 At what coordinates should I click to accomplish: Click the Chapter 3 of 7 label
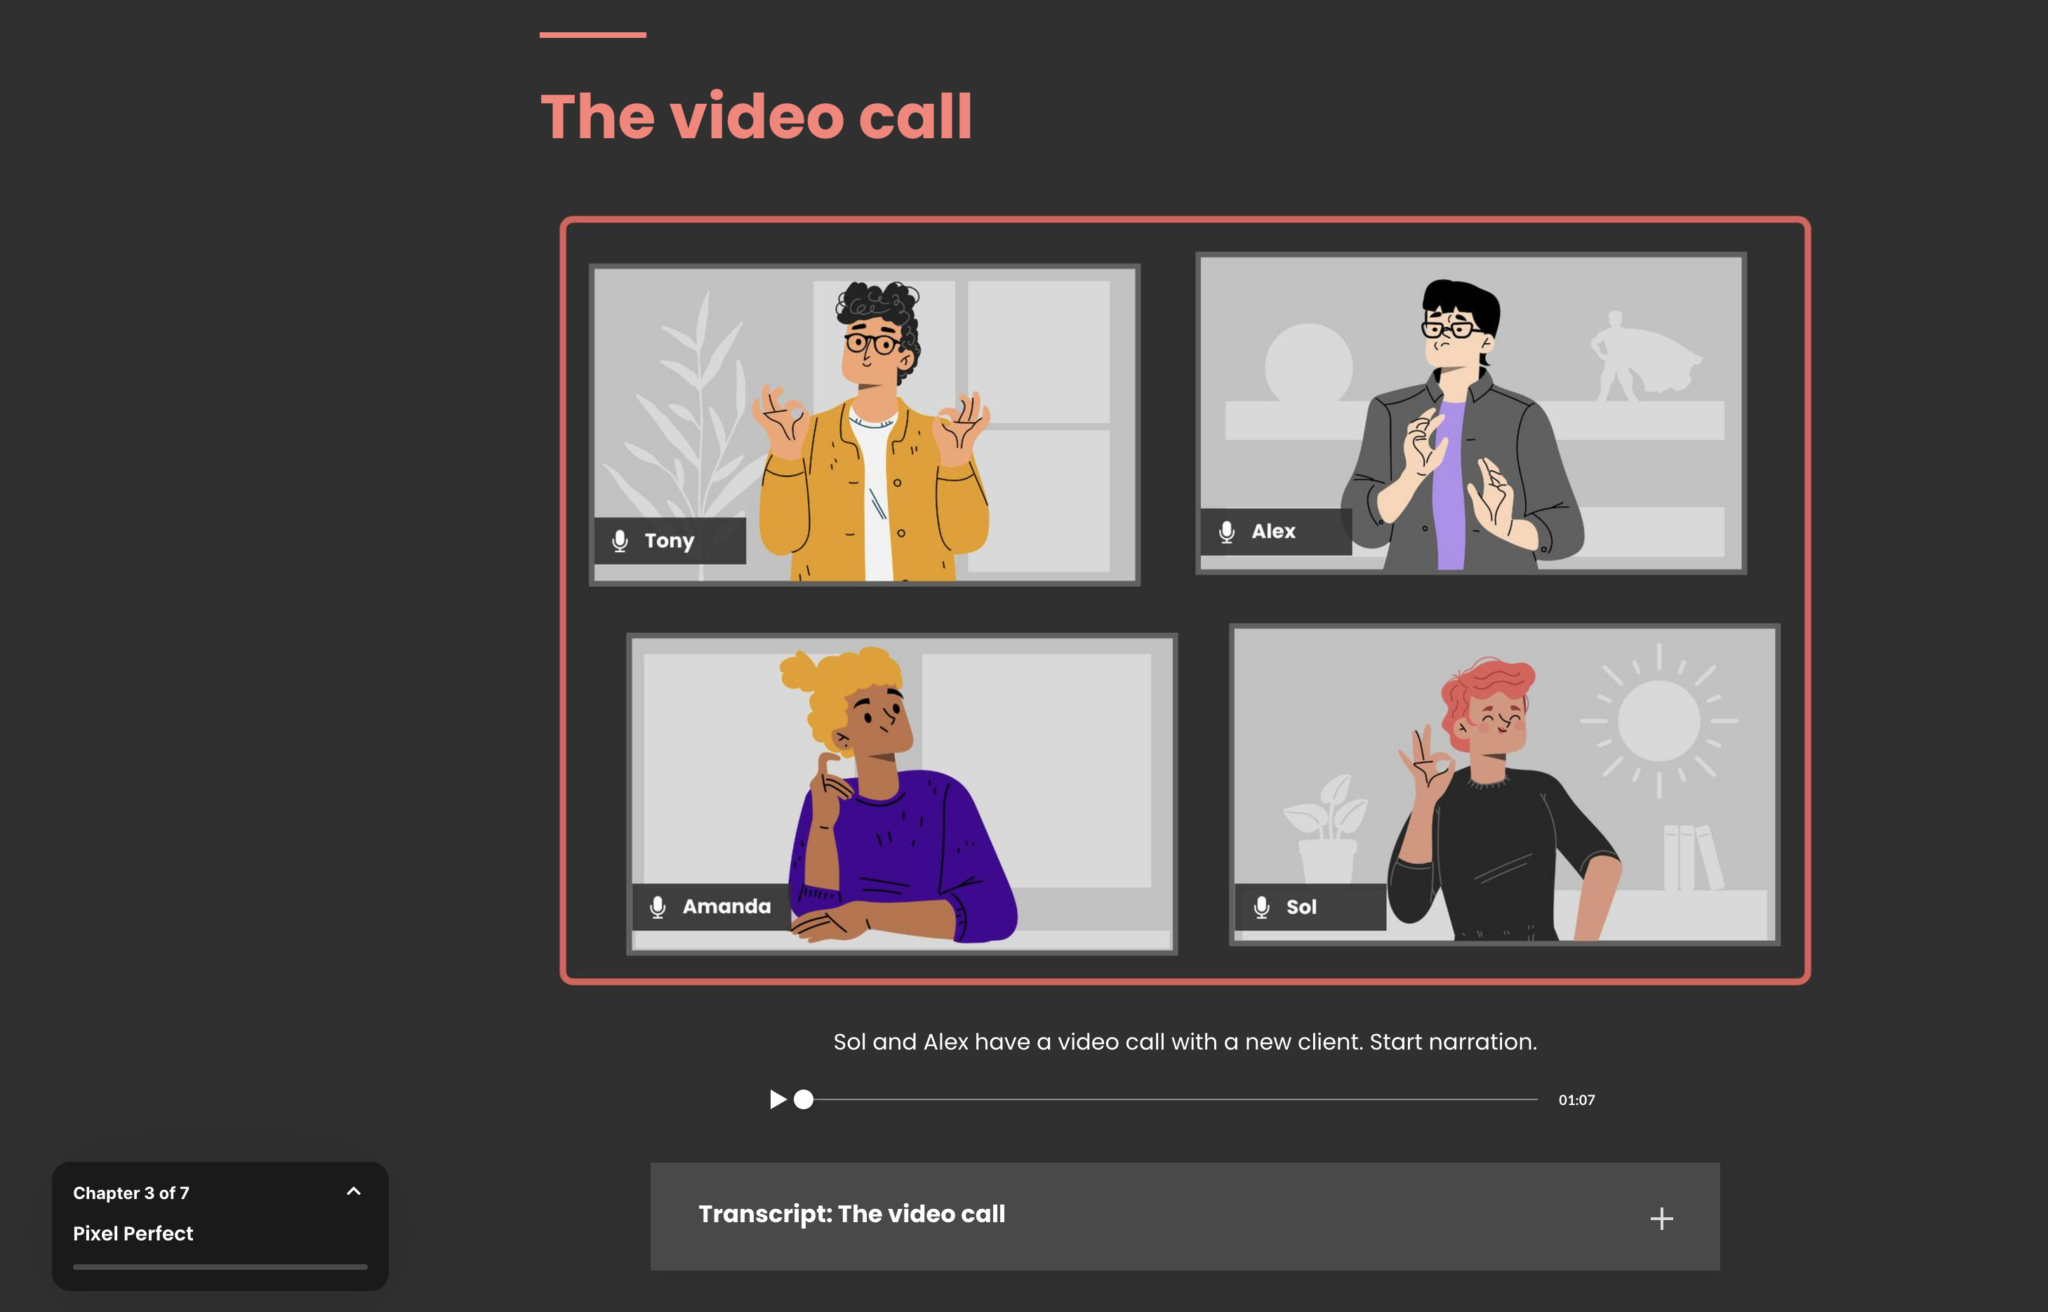click(131, 1193)
